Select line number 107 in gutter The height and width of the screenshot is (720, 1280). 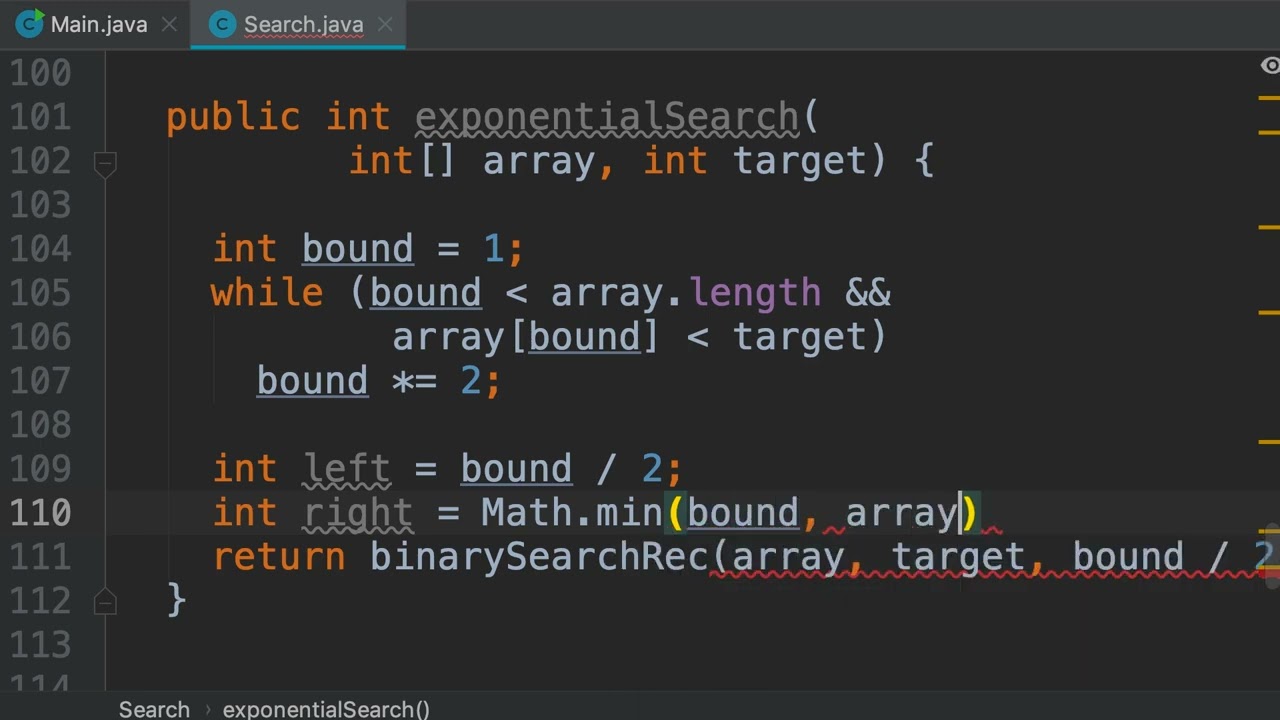click(40, 381)
